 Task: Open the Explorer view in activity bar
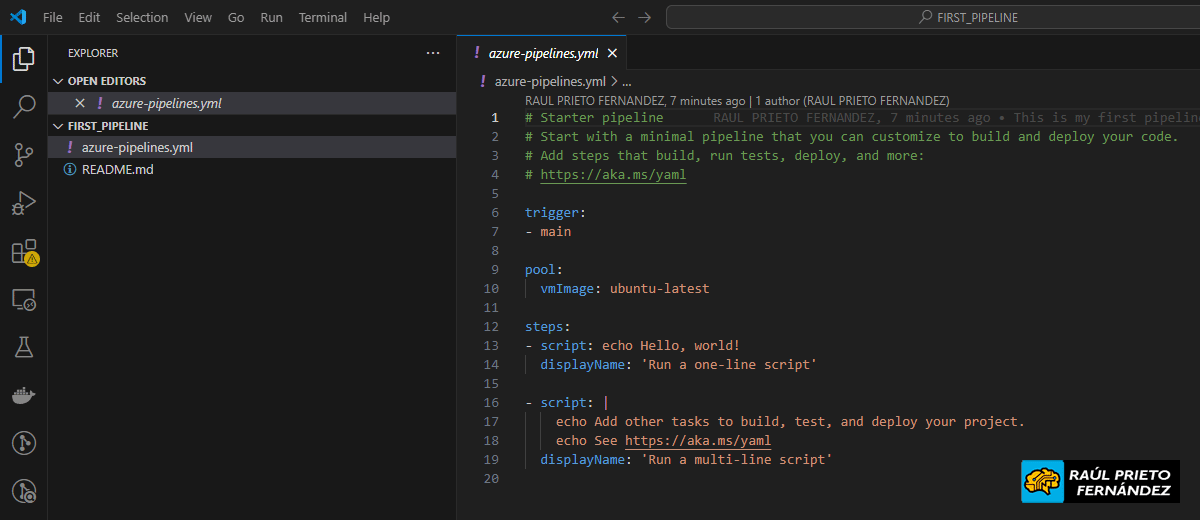(x=24, y=60)
